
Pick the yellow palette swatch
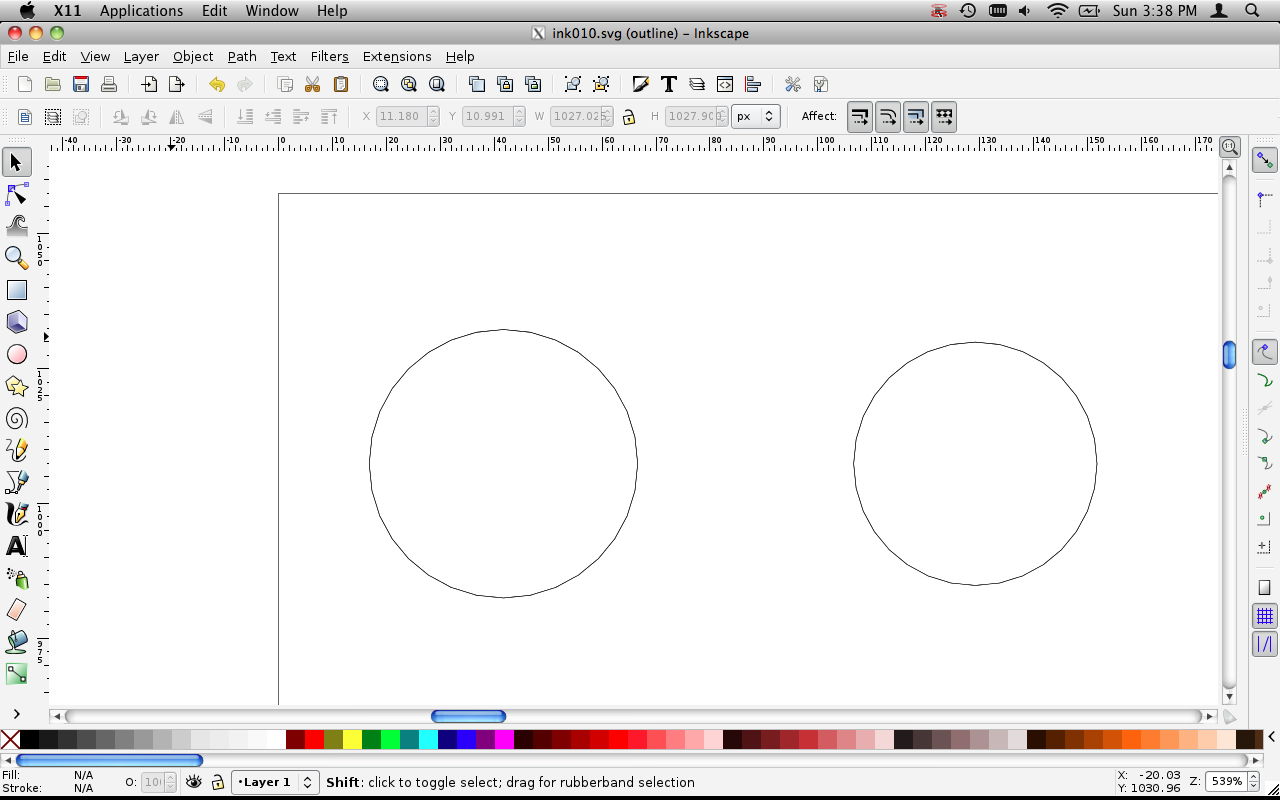pos(352,740)
